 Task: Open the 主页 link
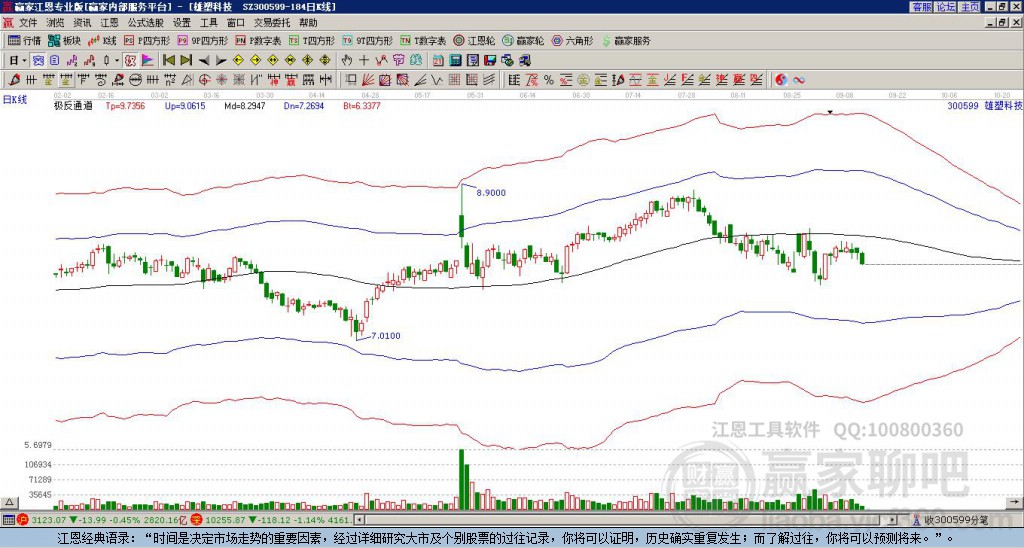coord(970,7)
